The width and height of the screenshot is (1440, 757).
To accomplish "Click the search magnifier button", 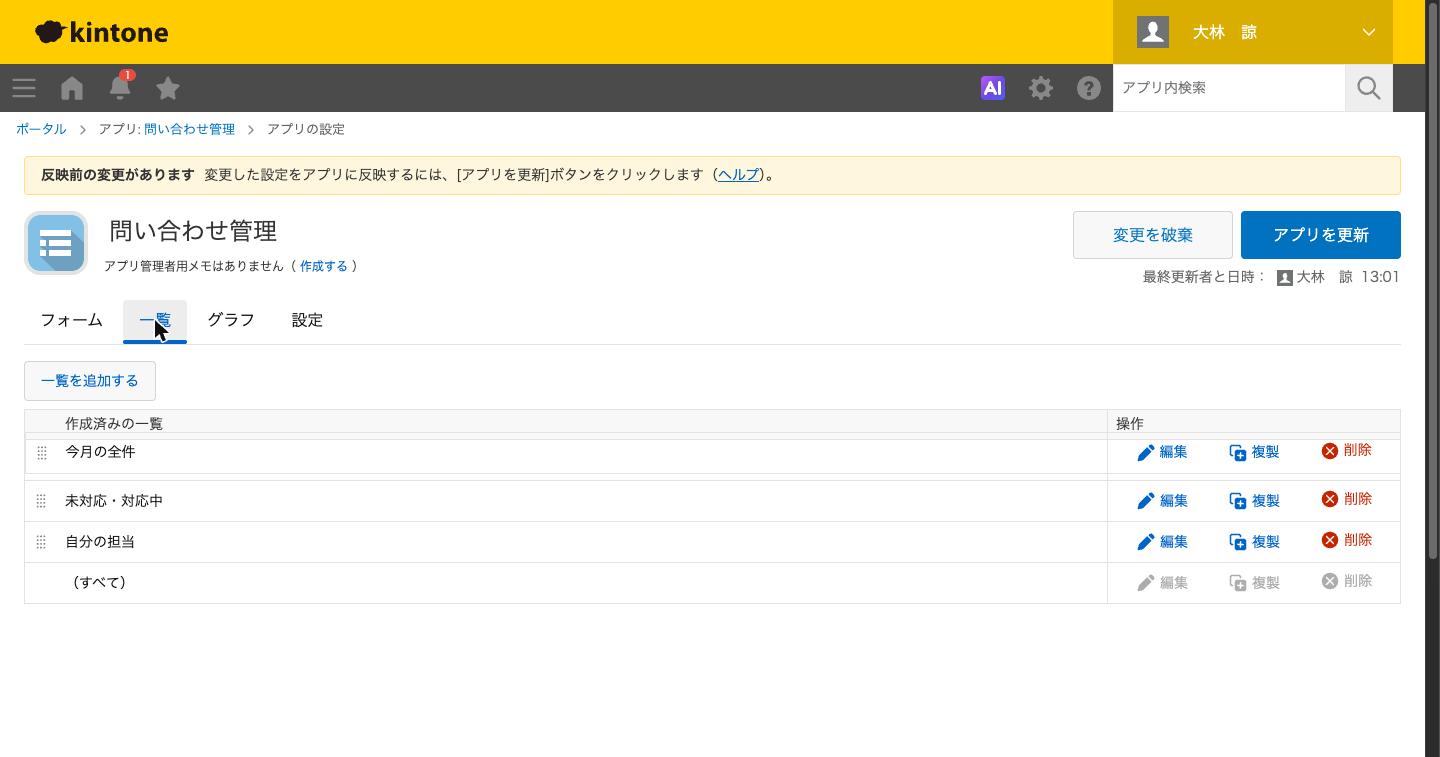I will pos(1369,88).
